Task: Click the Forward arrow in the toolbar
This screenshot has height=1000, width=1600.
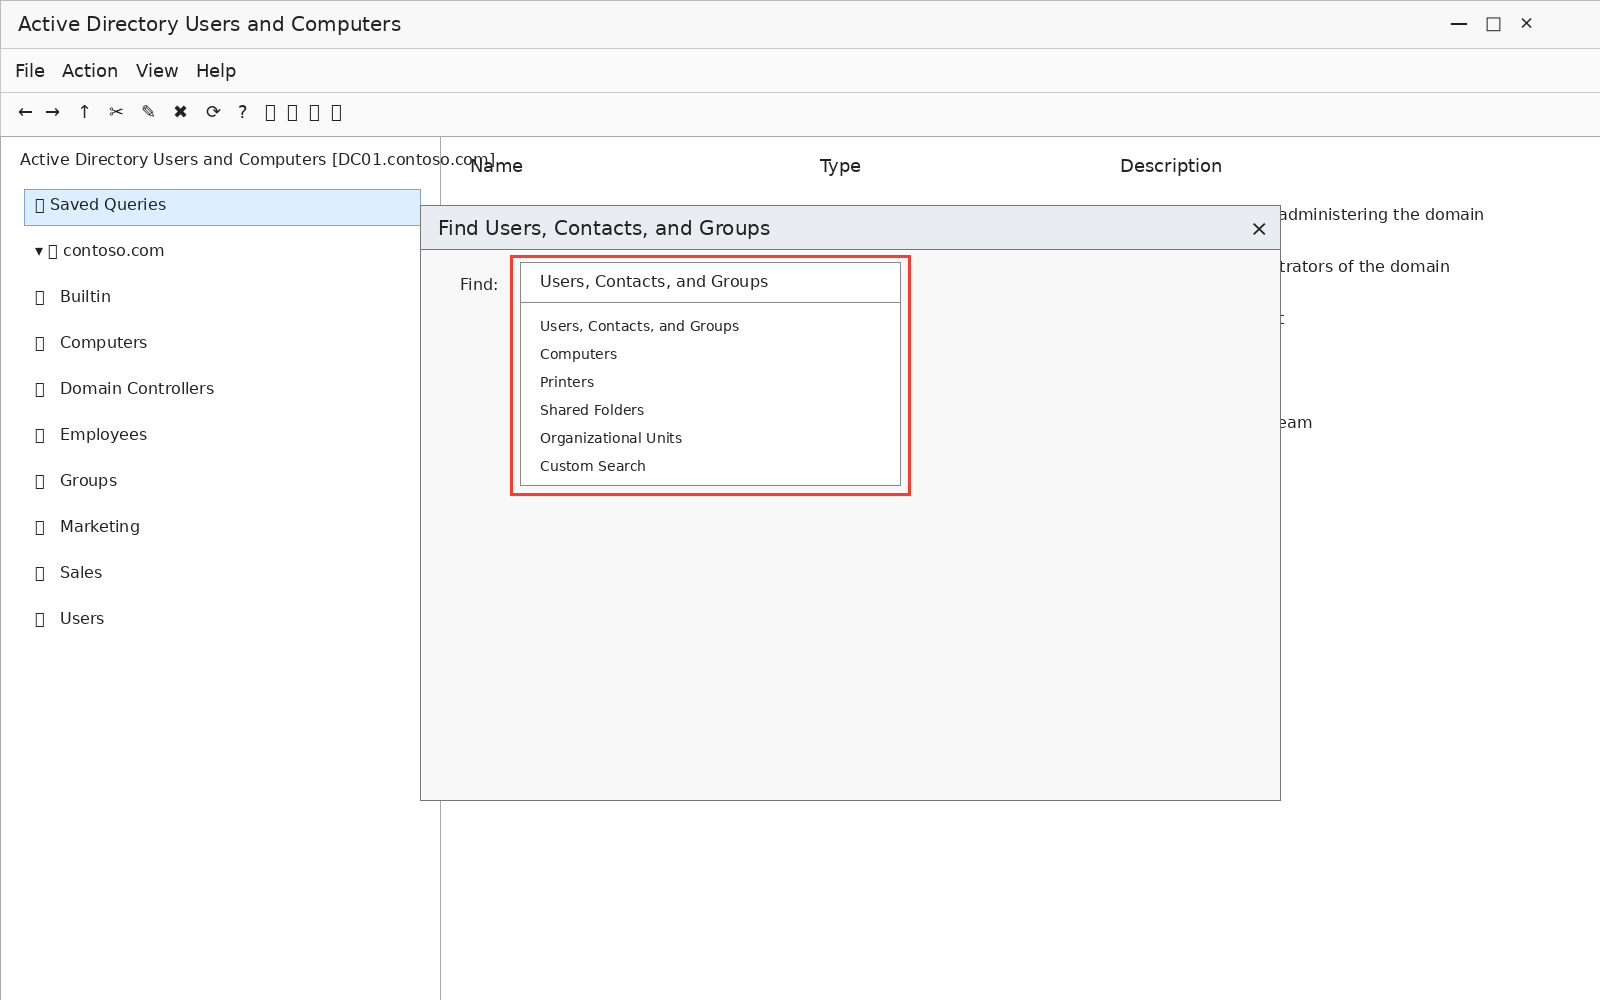Action: 53,112
